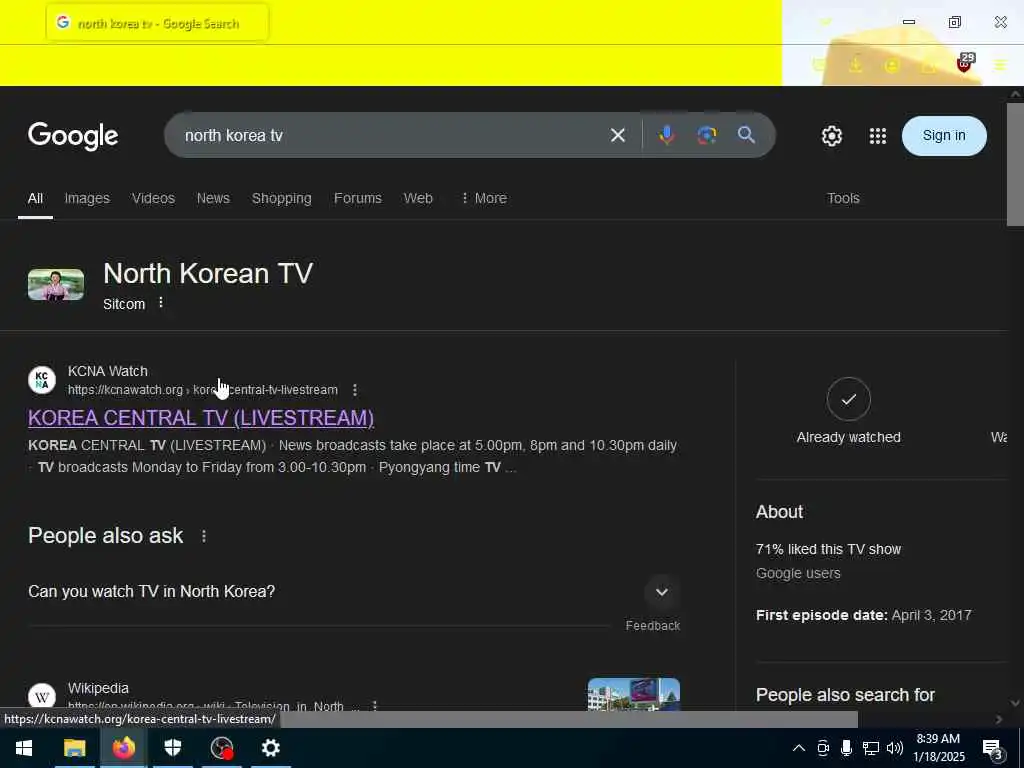This screenshot has height=768, width=1024.
Task: Click the Sign in button
Action: (x=944, y=136)
